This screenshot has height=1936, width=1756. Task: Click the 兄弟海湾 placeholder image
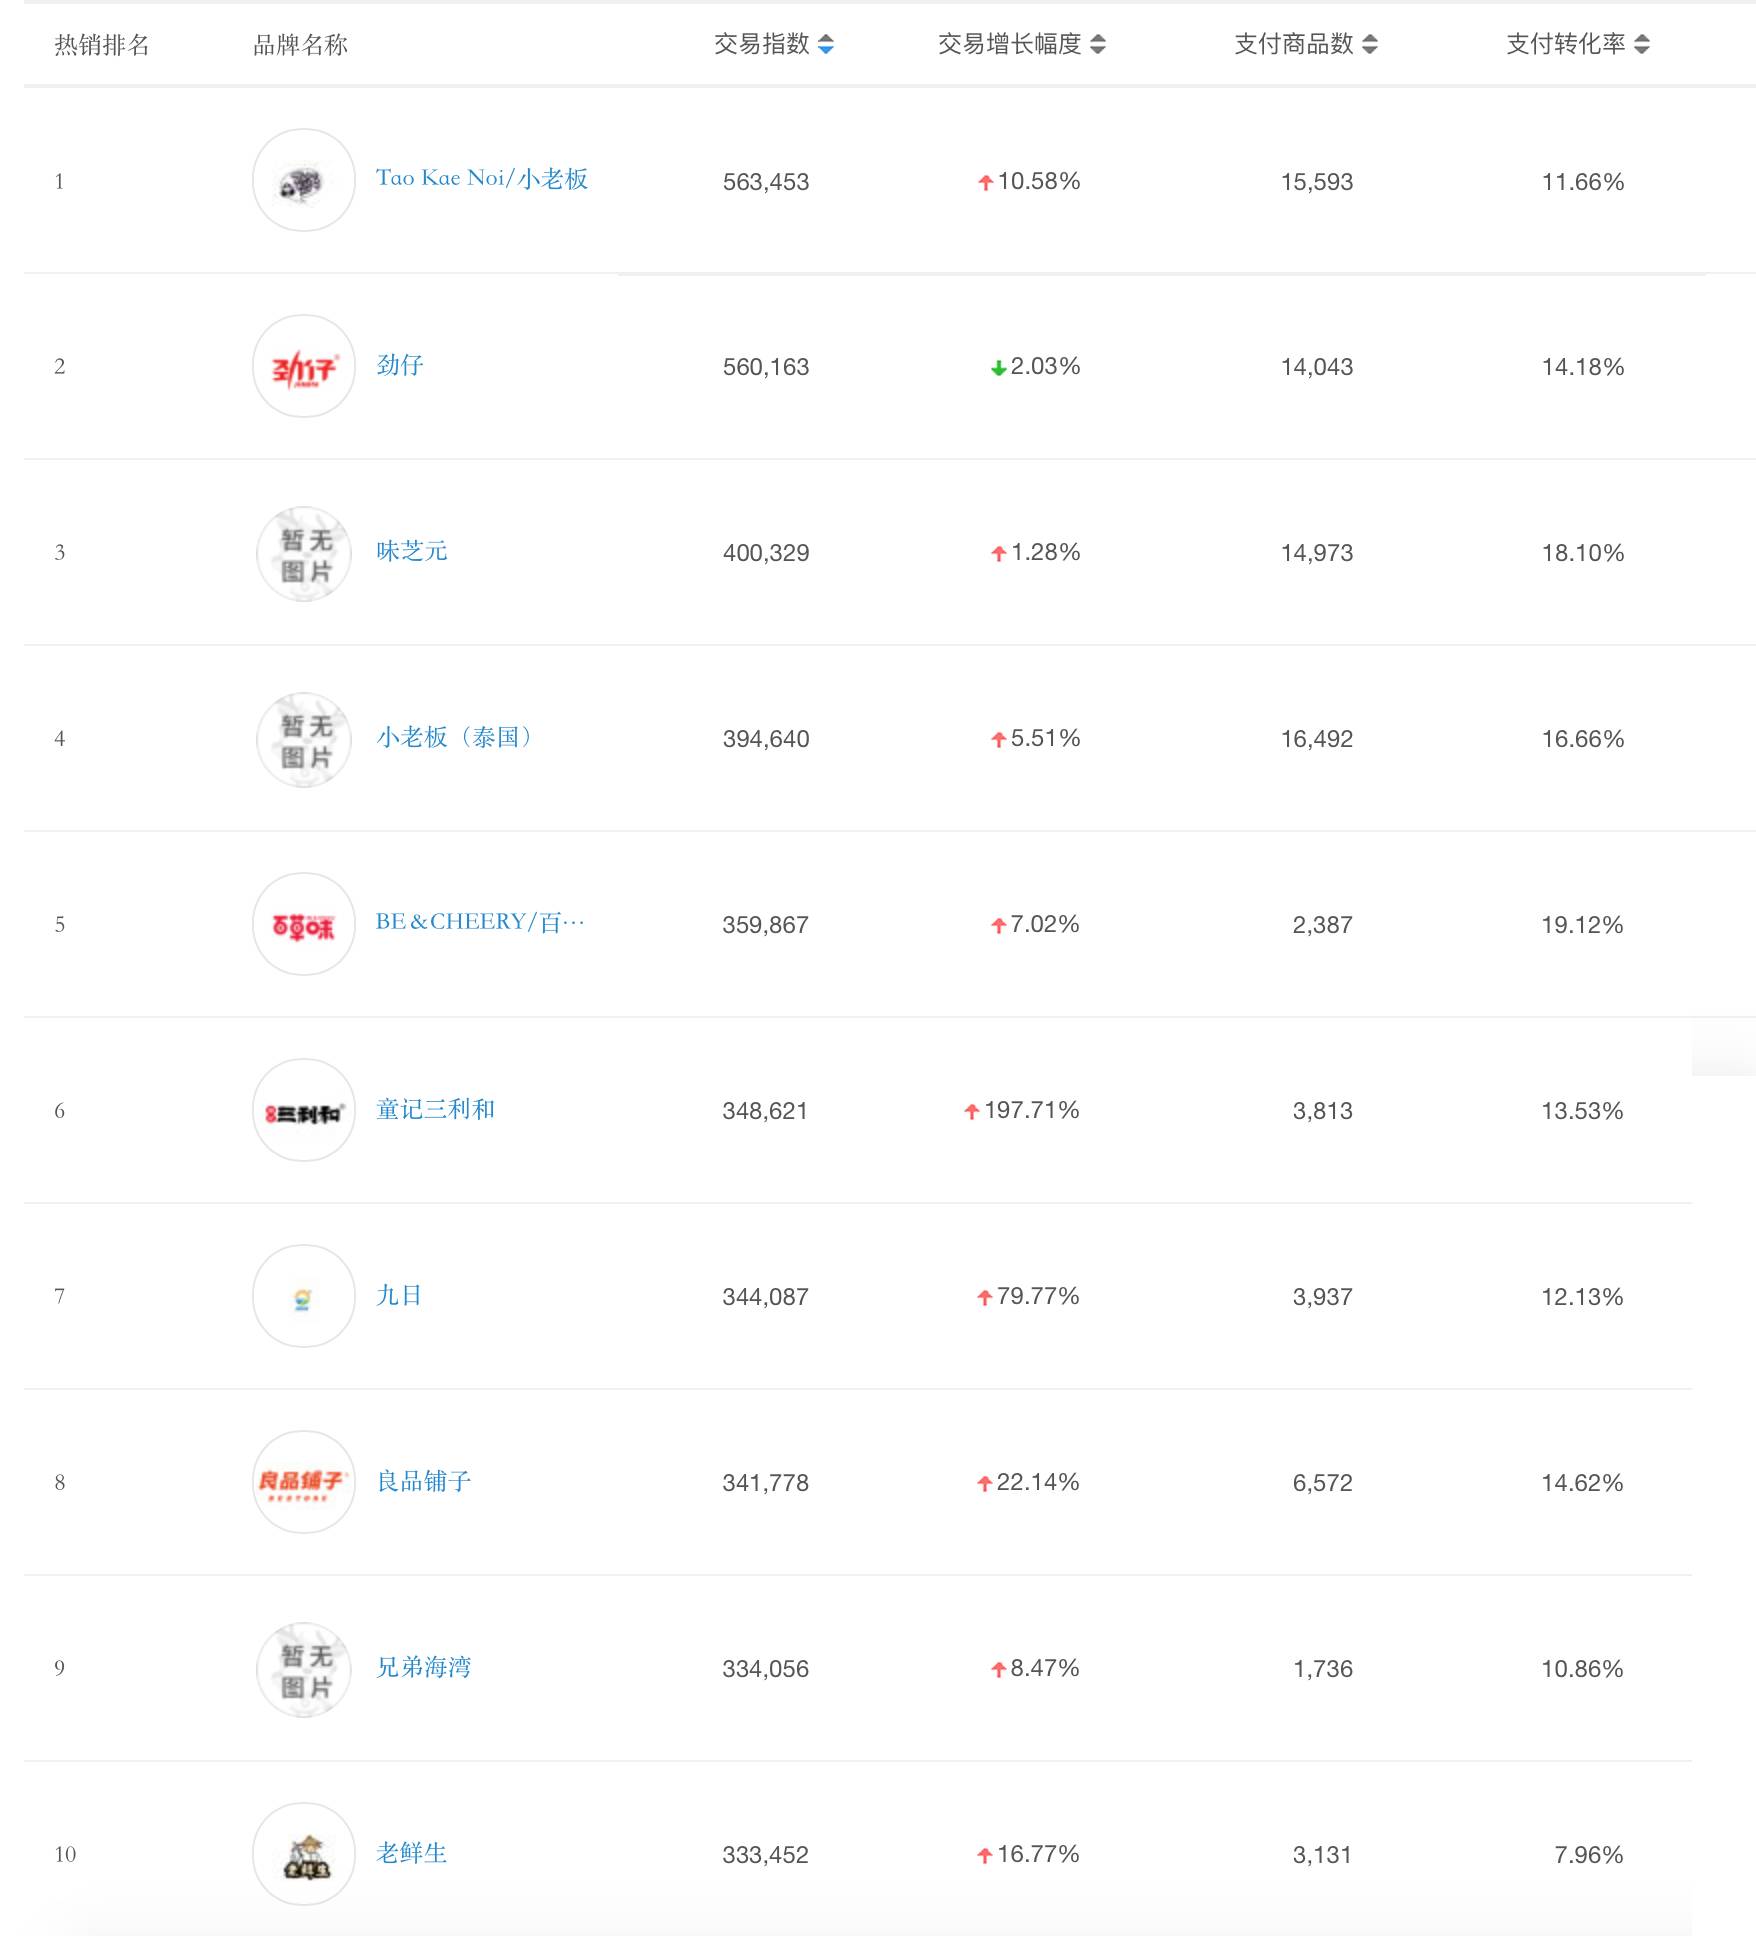(x=304, y=1670)
